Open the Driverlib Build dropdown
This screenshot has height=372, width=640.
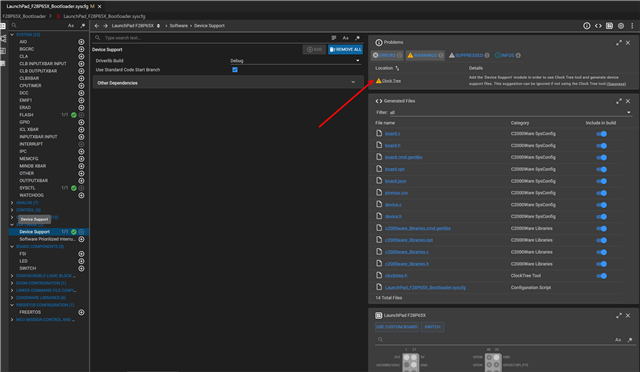295,61
